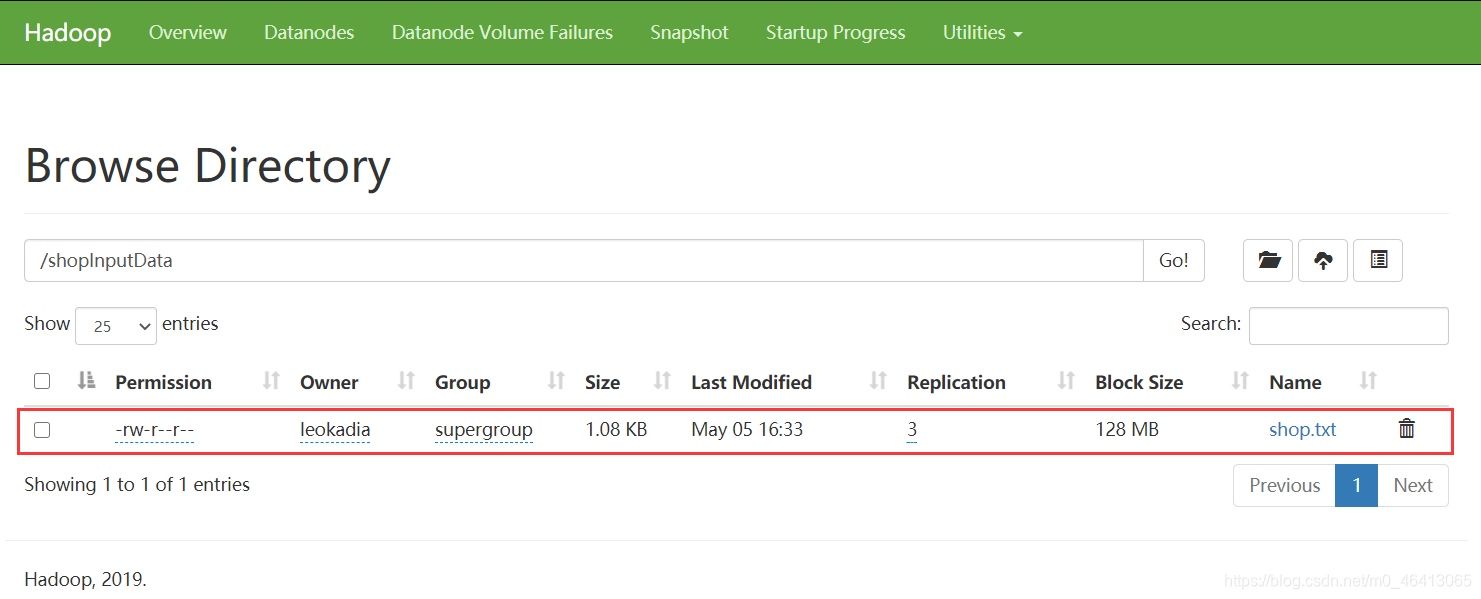The height and width of the screenshot is (599, 1481).
Task: Click the create directory folder icon
Action: coord(1268,260)
